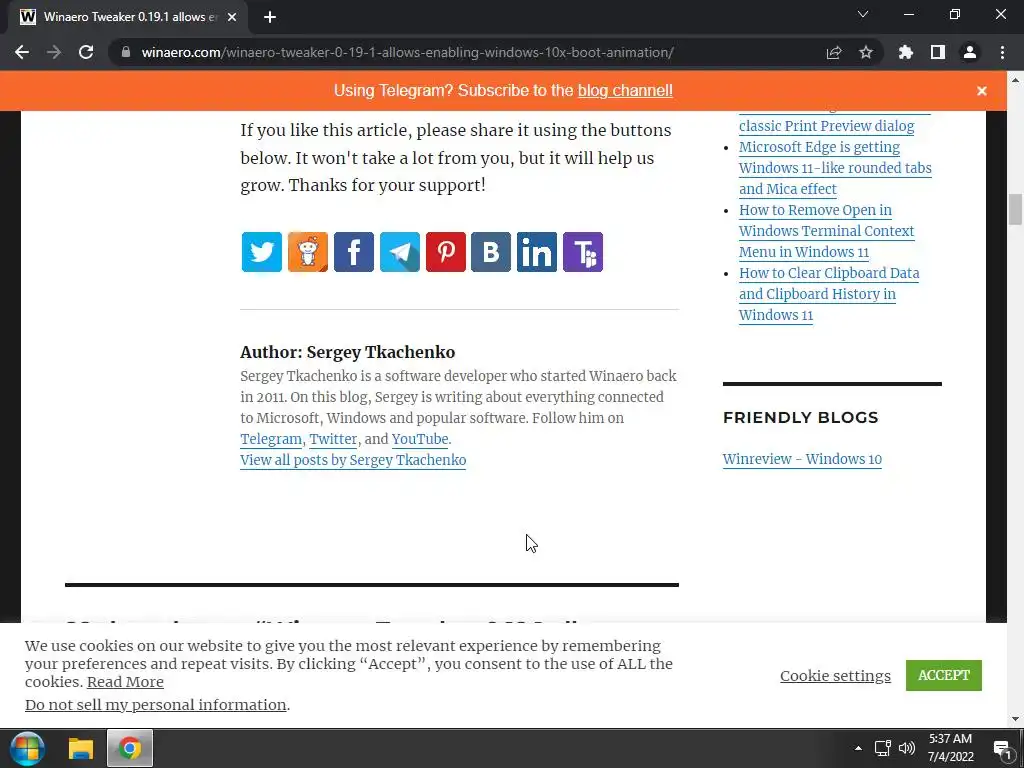The width and height of the screenshot is (1024, 768).
Task: Share article via Microsoft Teams icon
Action: (583, 251)
